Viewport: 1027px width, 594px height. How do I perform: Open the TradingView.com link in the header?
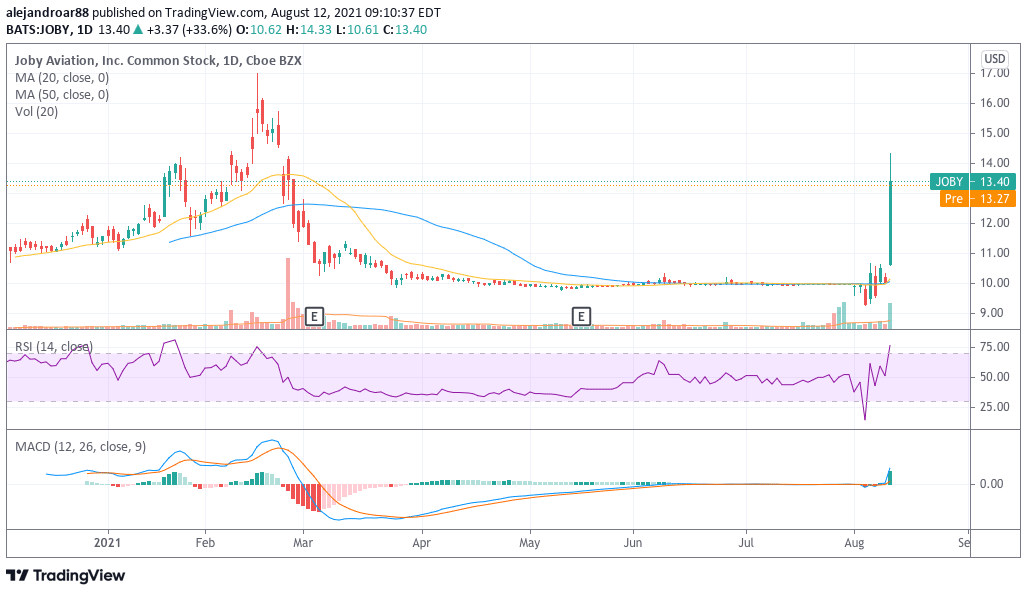coord(215,12)
